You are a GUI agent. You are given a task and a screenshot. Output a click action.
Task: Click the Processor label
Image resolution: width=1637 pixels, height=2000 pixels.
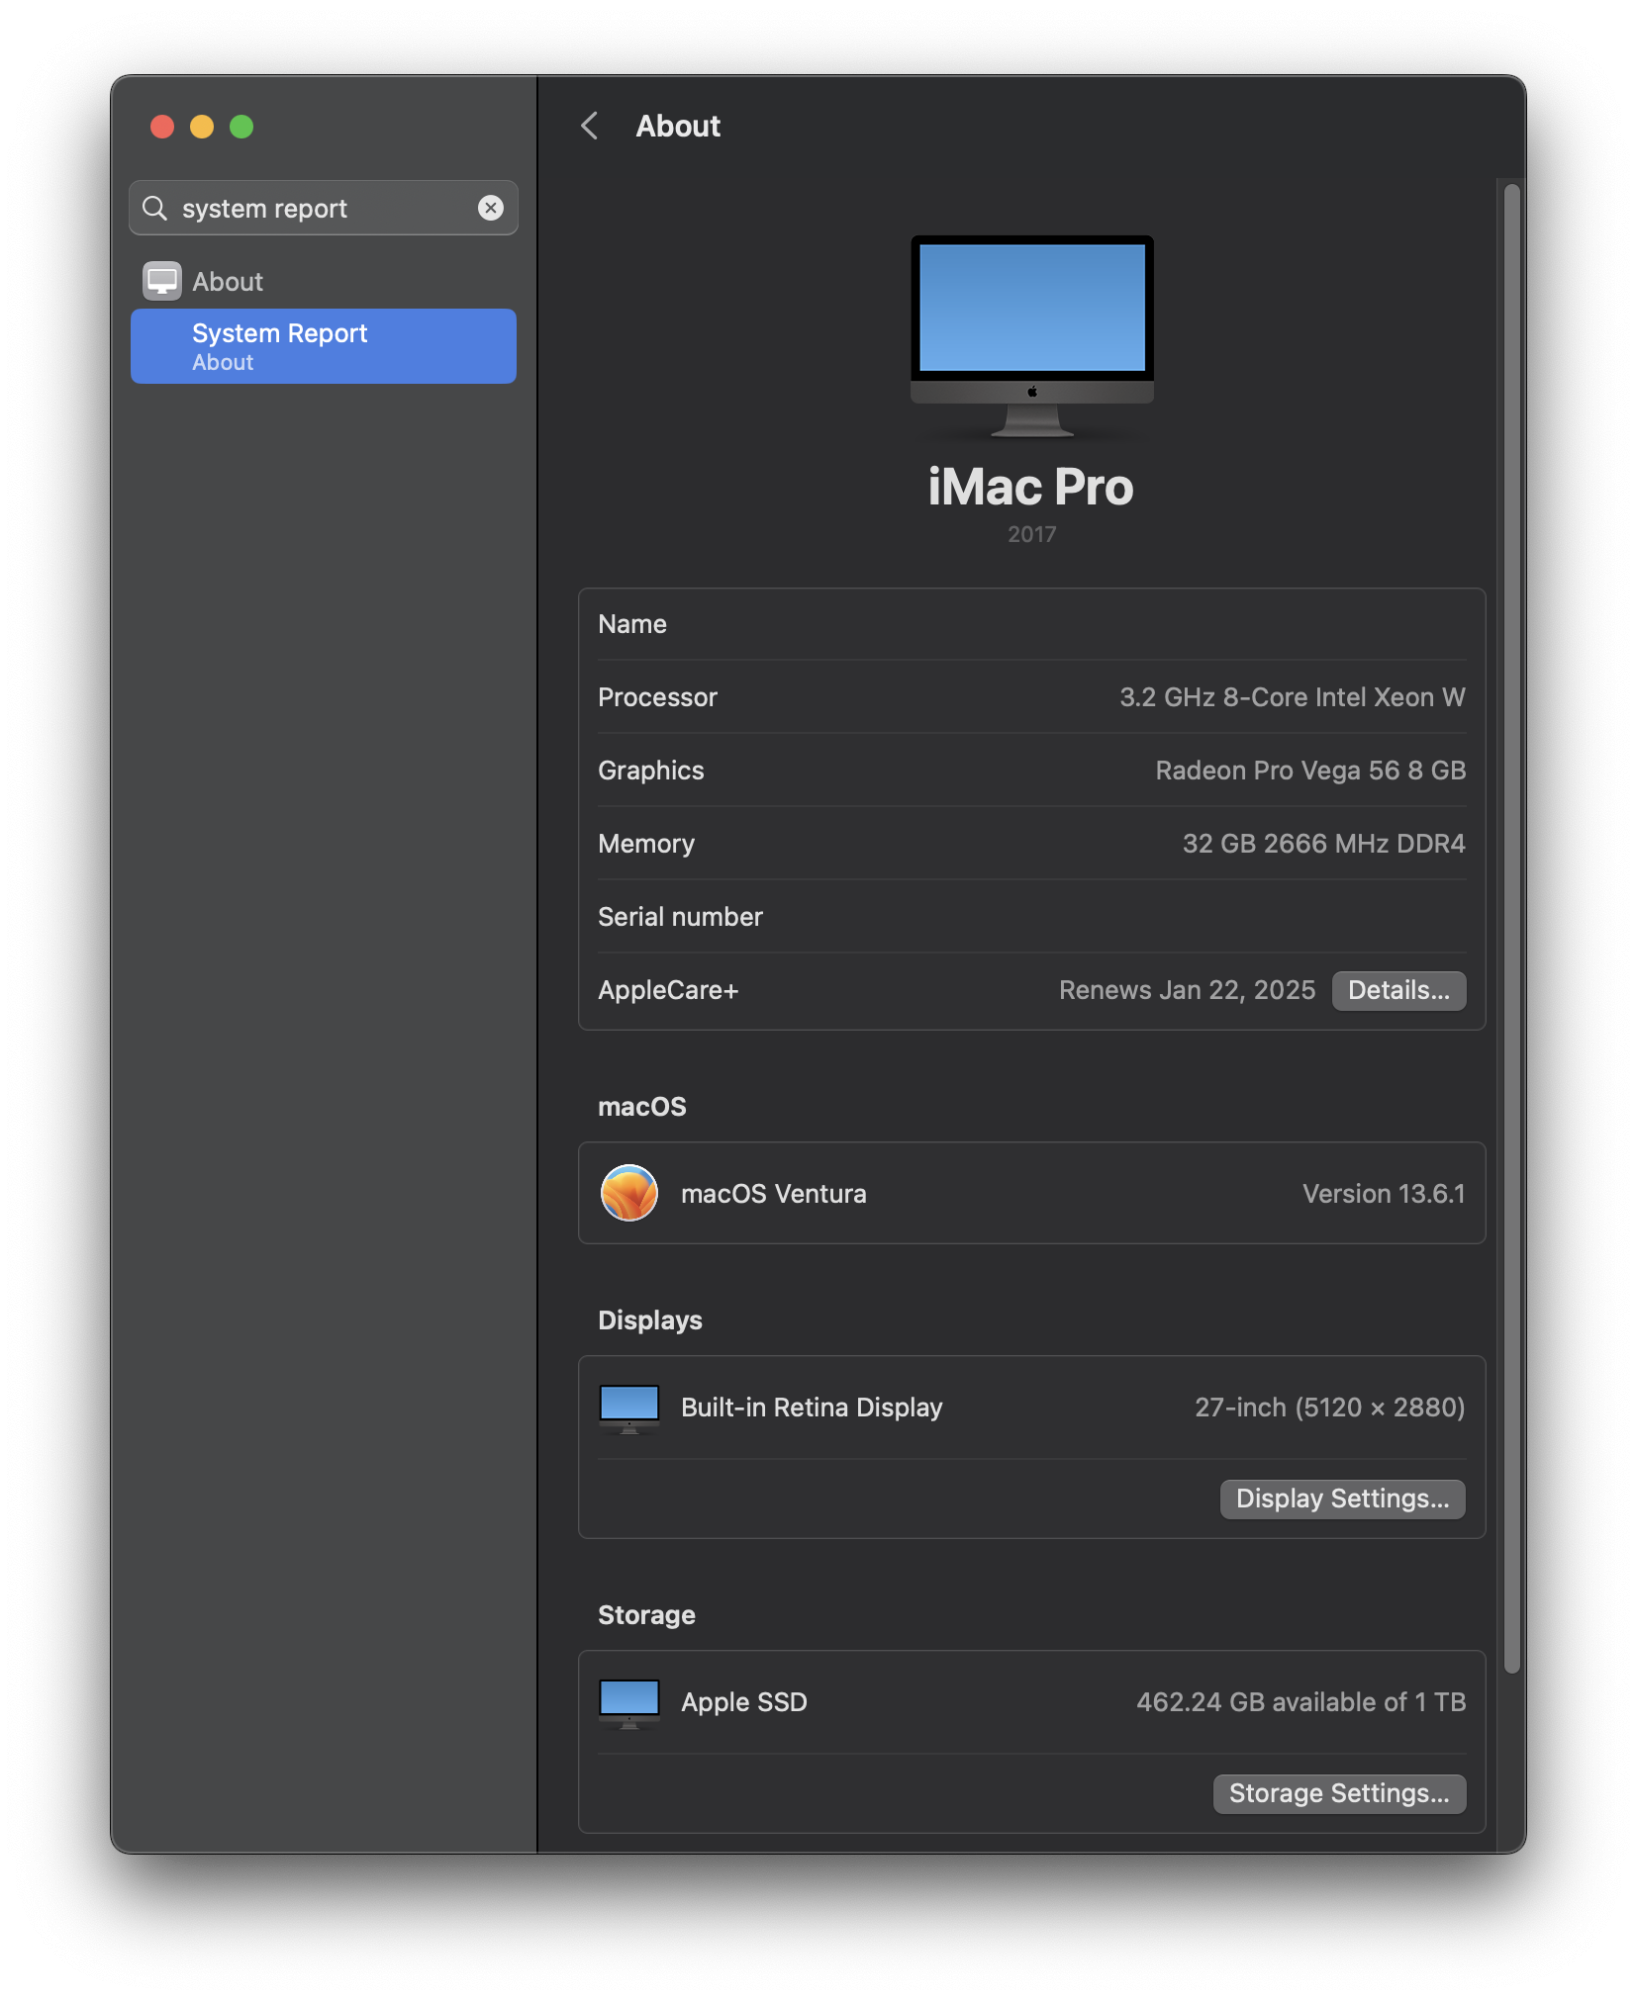point(657,697)
